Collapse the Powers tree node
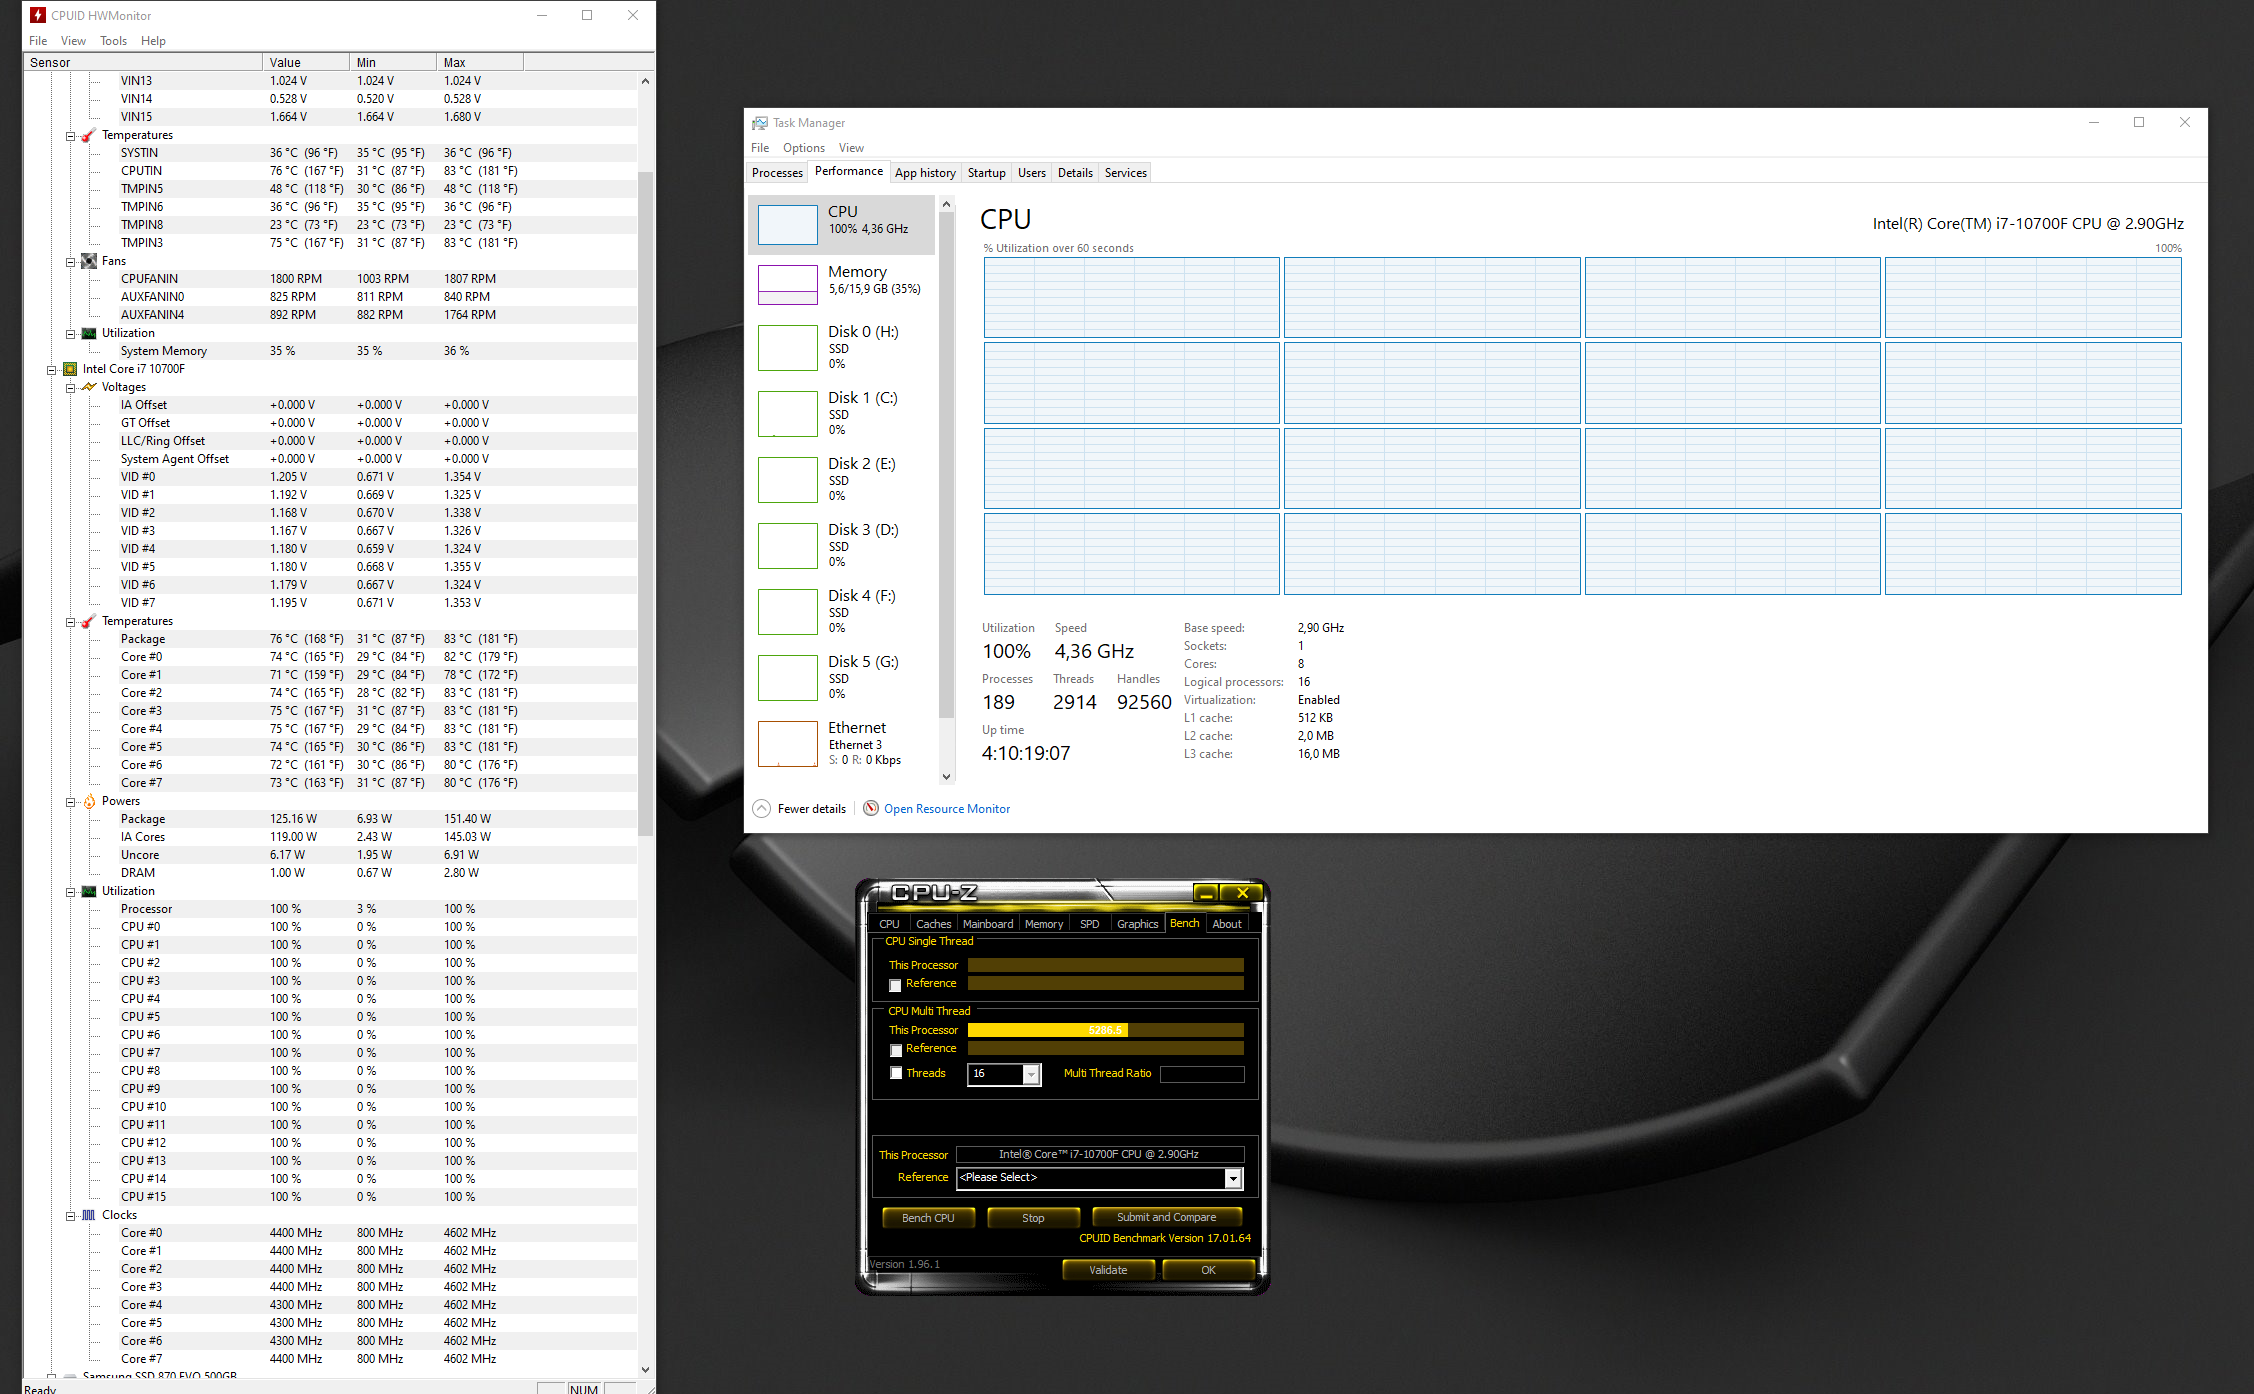The image size is (2254, 1394). pyautogui.click(x=70, y=801)
